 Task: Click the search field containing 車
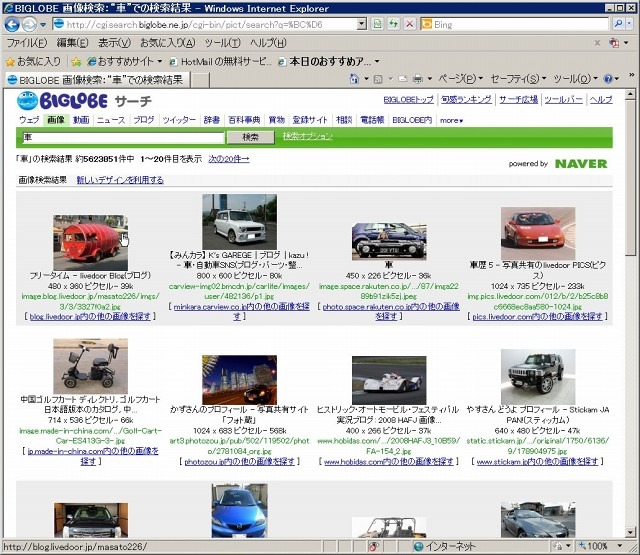tap(123, 137)
